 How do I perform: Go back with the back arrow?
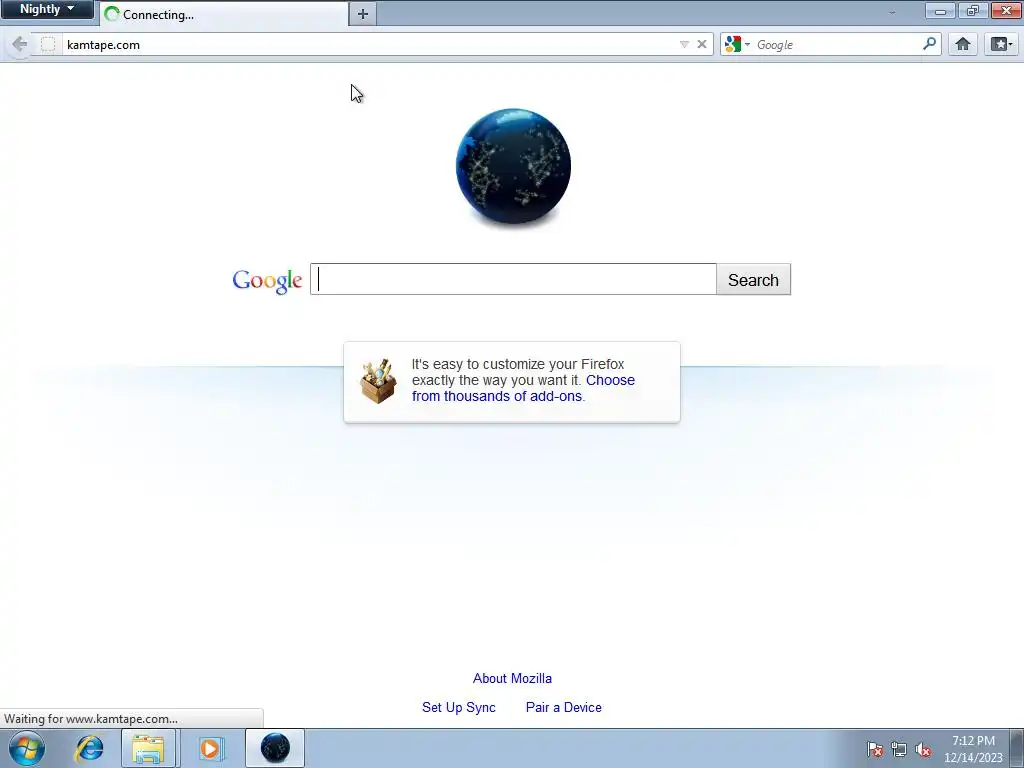point(19,44)
